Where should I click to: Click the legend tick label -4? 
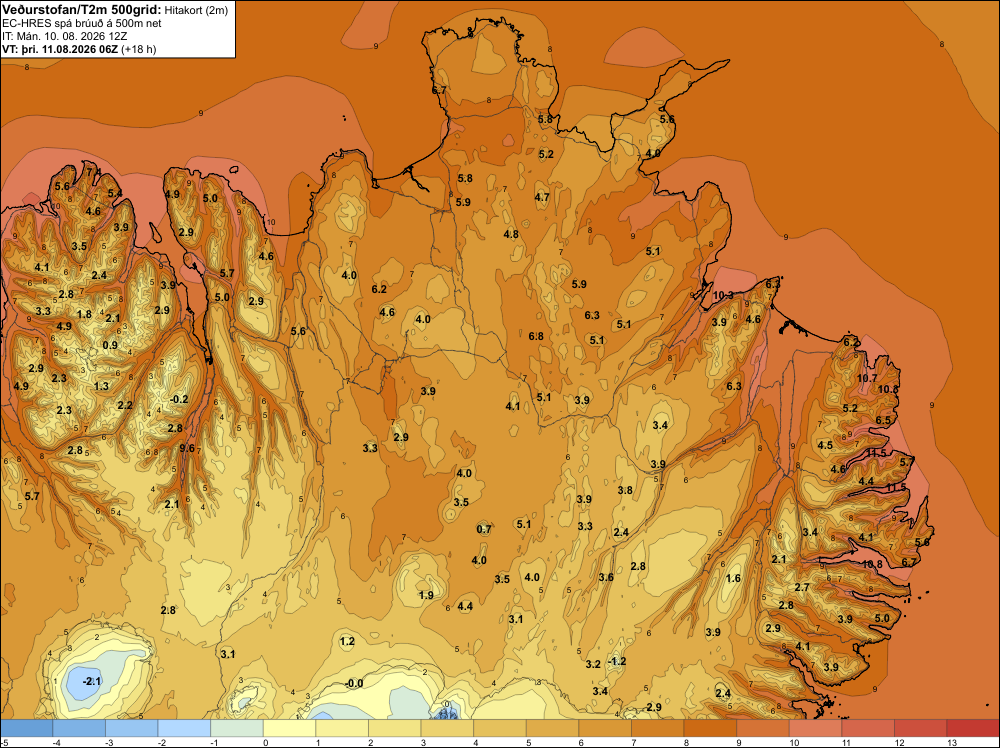[x=56, y=742]
